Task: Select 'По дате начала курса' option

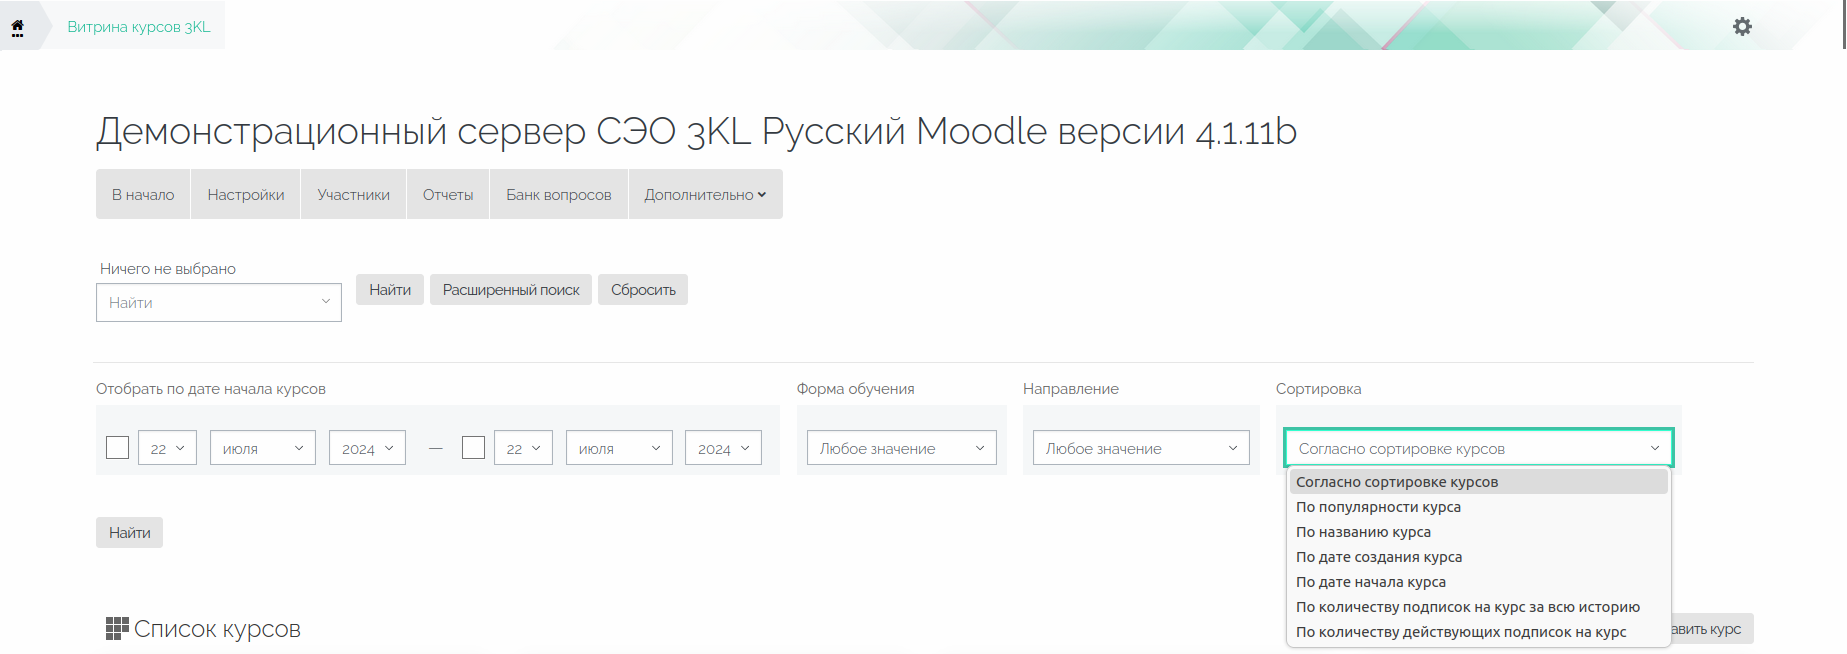Action: pos(1478,582)
